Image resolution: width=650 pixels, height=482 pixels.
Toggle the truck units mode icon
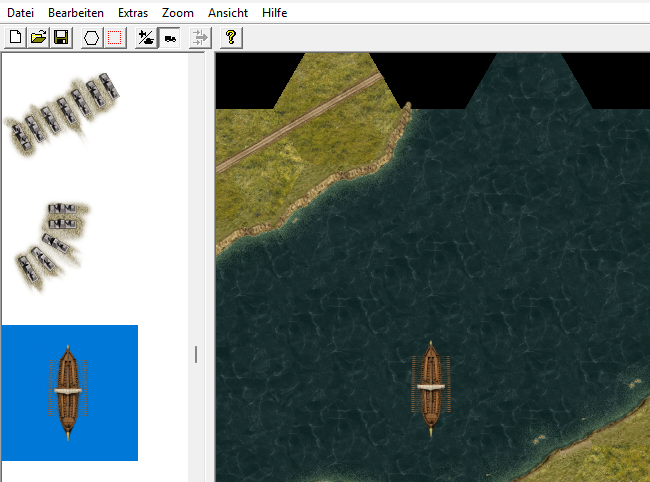point(170,38)
